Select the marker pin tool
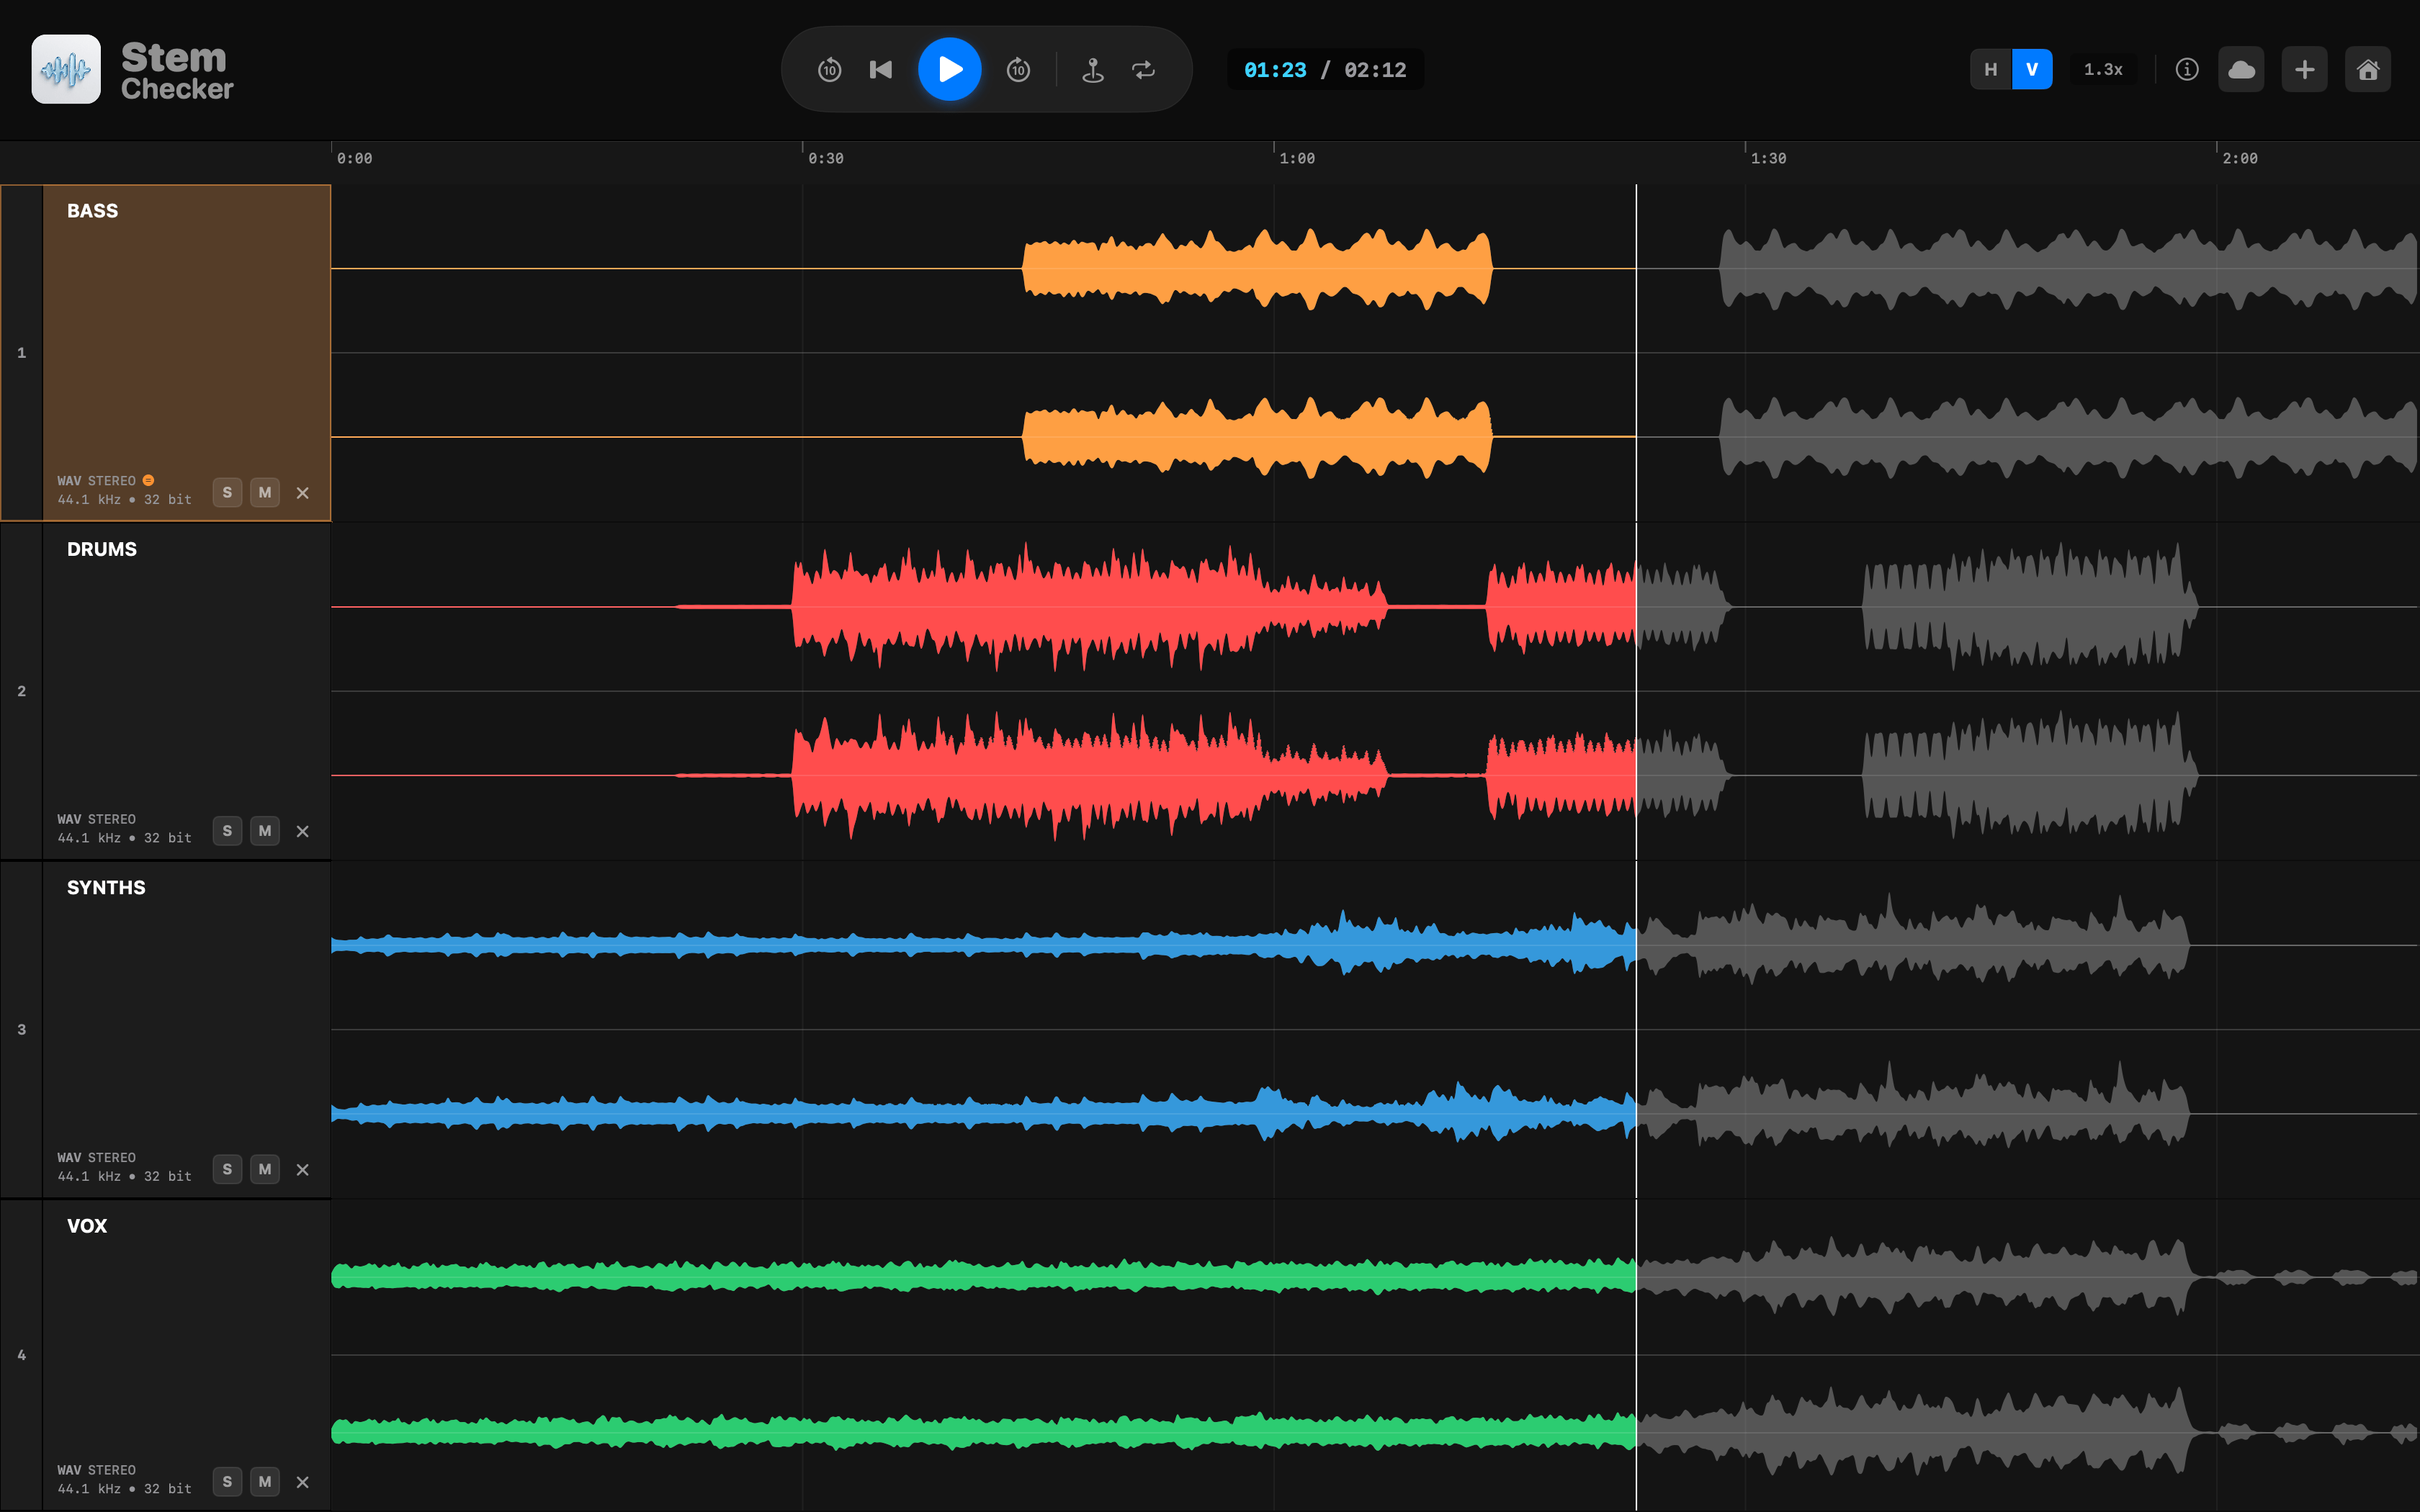Viewport: 2420px width, 1512px height. pyautogui.click(x=1092, y=69)
